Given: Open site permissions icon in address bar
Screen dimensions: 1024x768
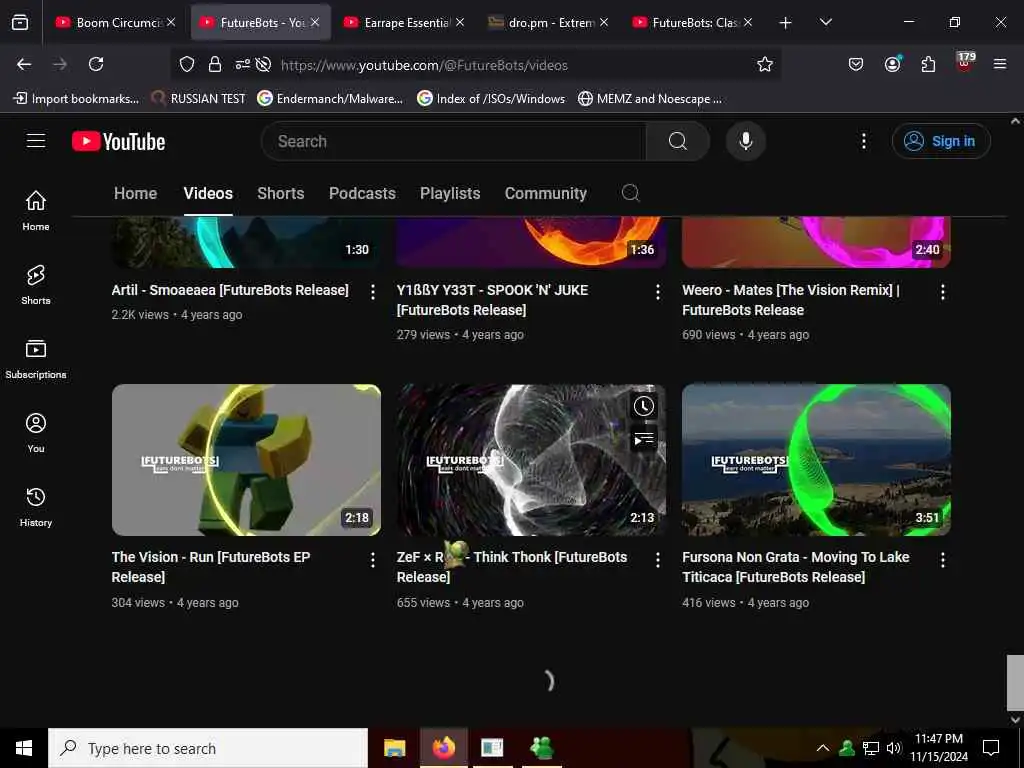Looking at the screenshot, I should coord(242,64).
